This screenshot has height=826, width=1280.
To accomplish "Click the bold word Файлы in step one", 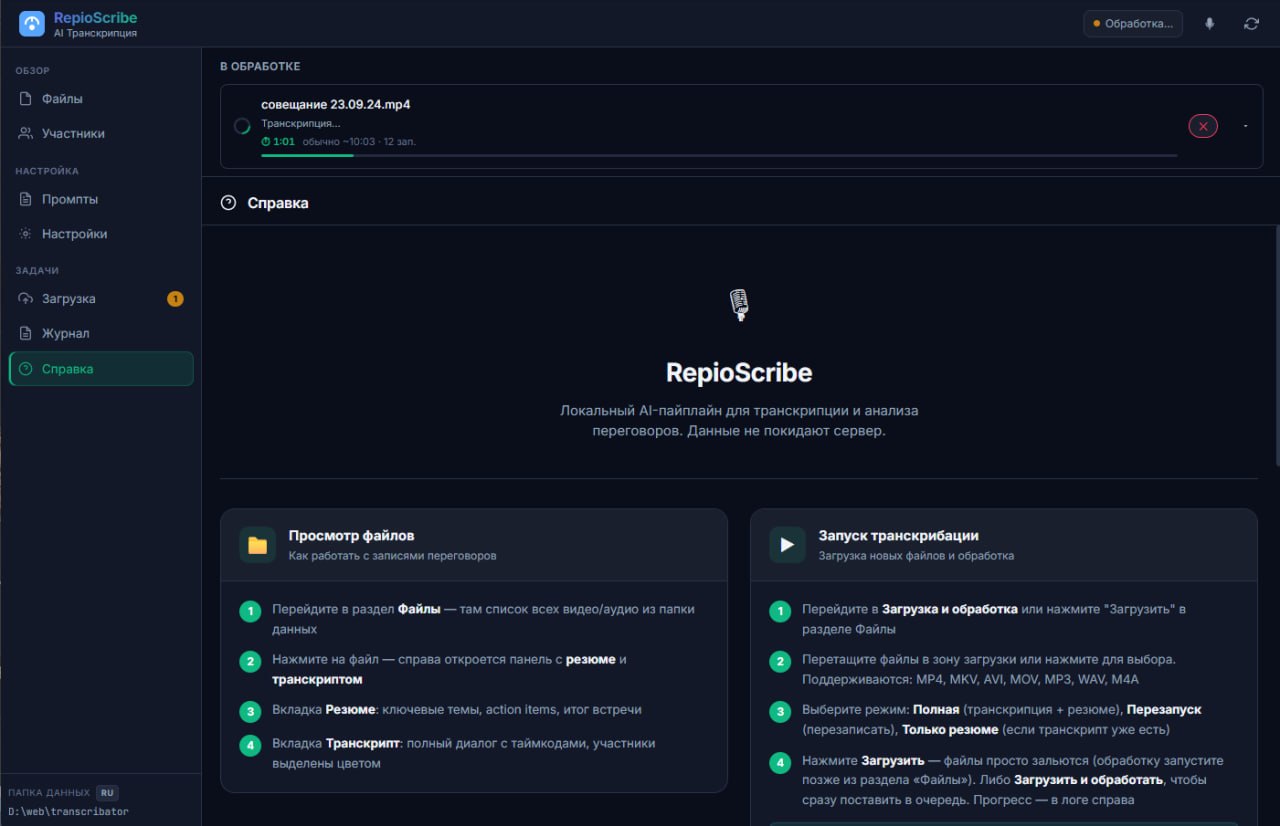I will 419,609.
